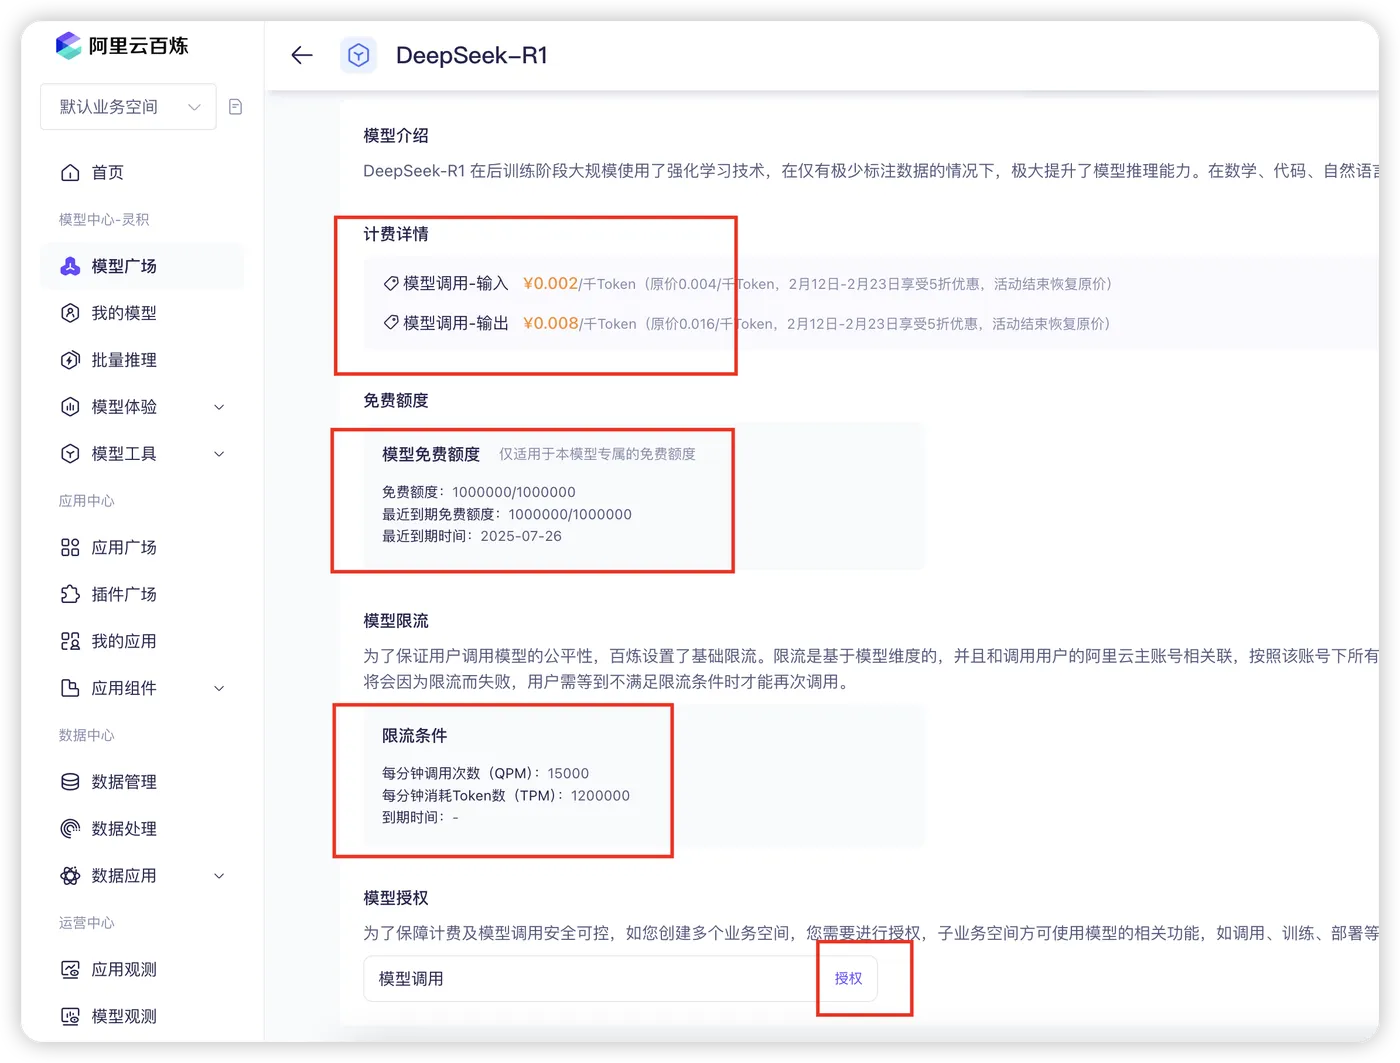The width and height of the screenshot is (1400, 1063).
Task: Open 首页 in the sidebar
Action: [142, 173]
